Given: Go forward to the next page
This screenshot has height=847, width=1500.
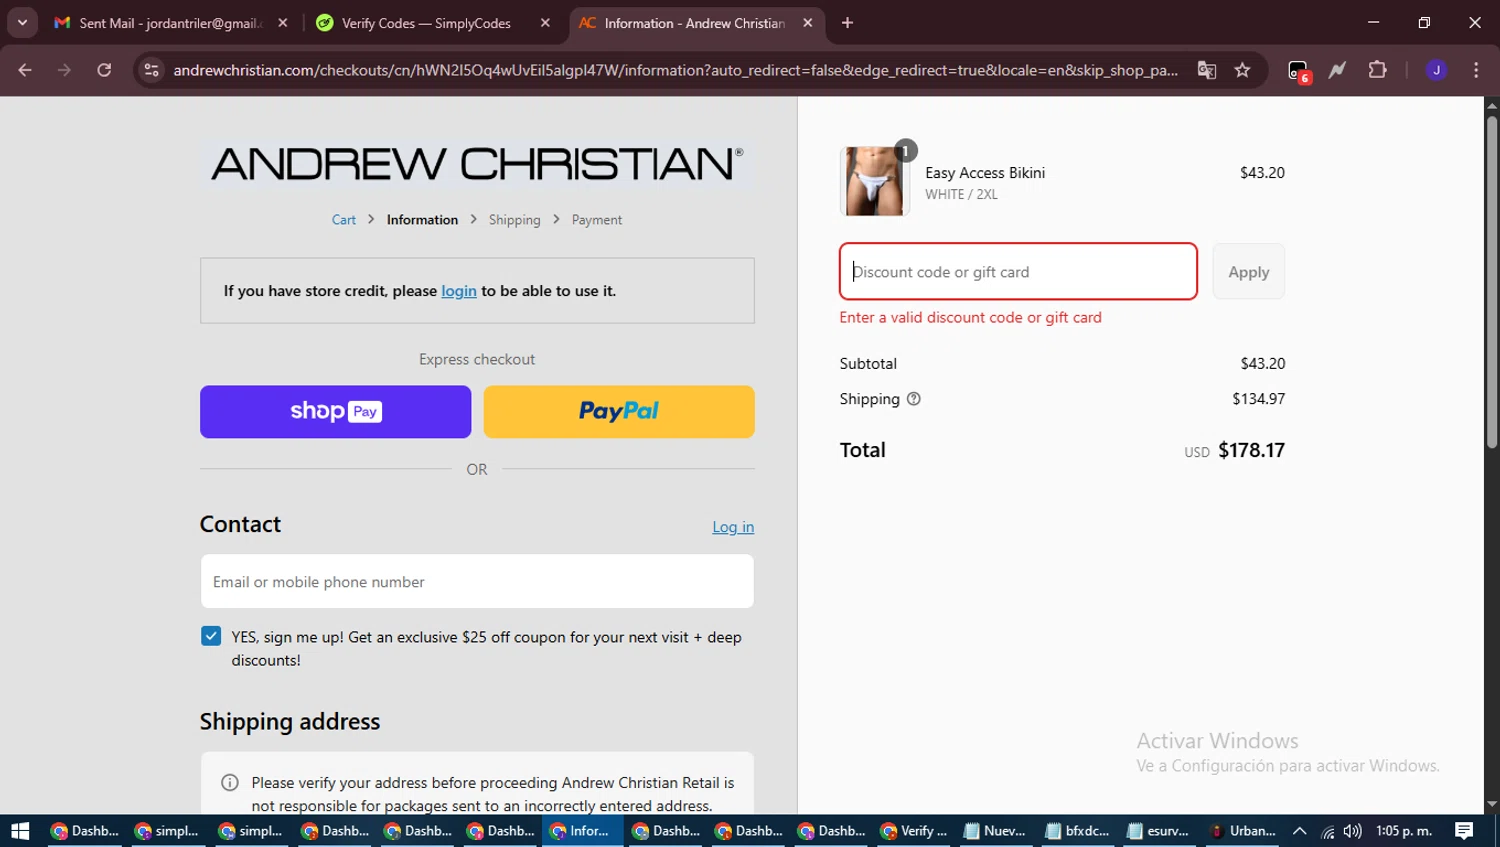Looking at the screenshot, I should pyautogui.click(x=64, y=70).
